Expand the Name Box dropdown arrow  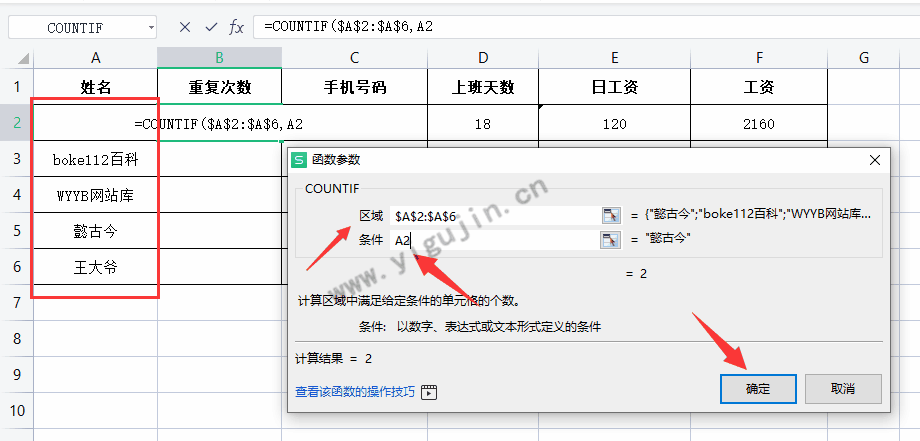pyautogui.click(x=151, y=28)
